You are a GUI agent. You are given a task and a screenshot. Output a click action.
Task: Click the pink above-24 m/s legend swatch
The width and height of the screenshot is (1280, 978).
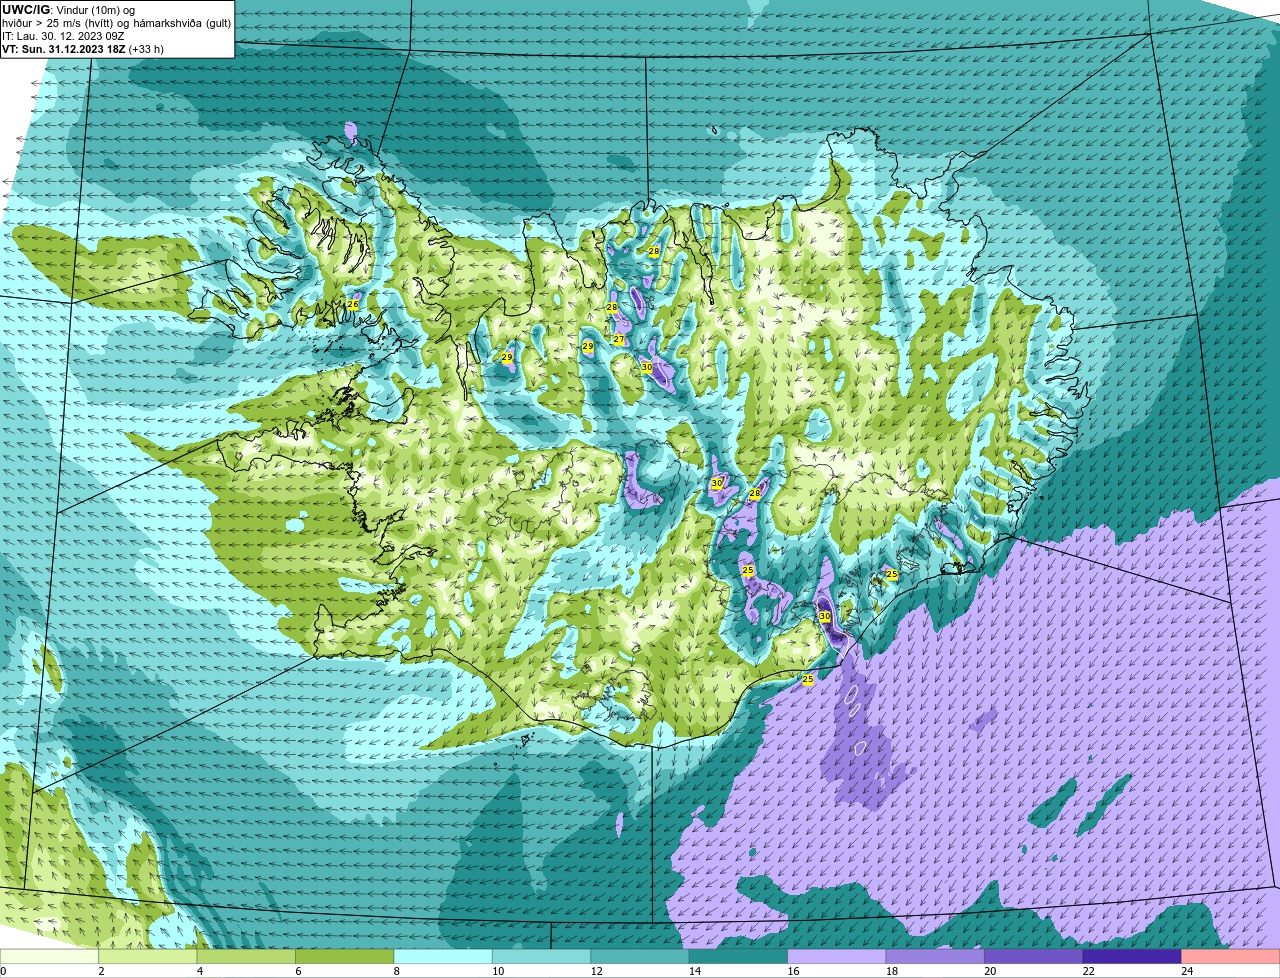pos(1231,956)
